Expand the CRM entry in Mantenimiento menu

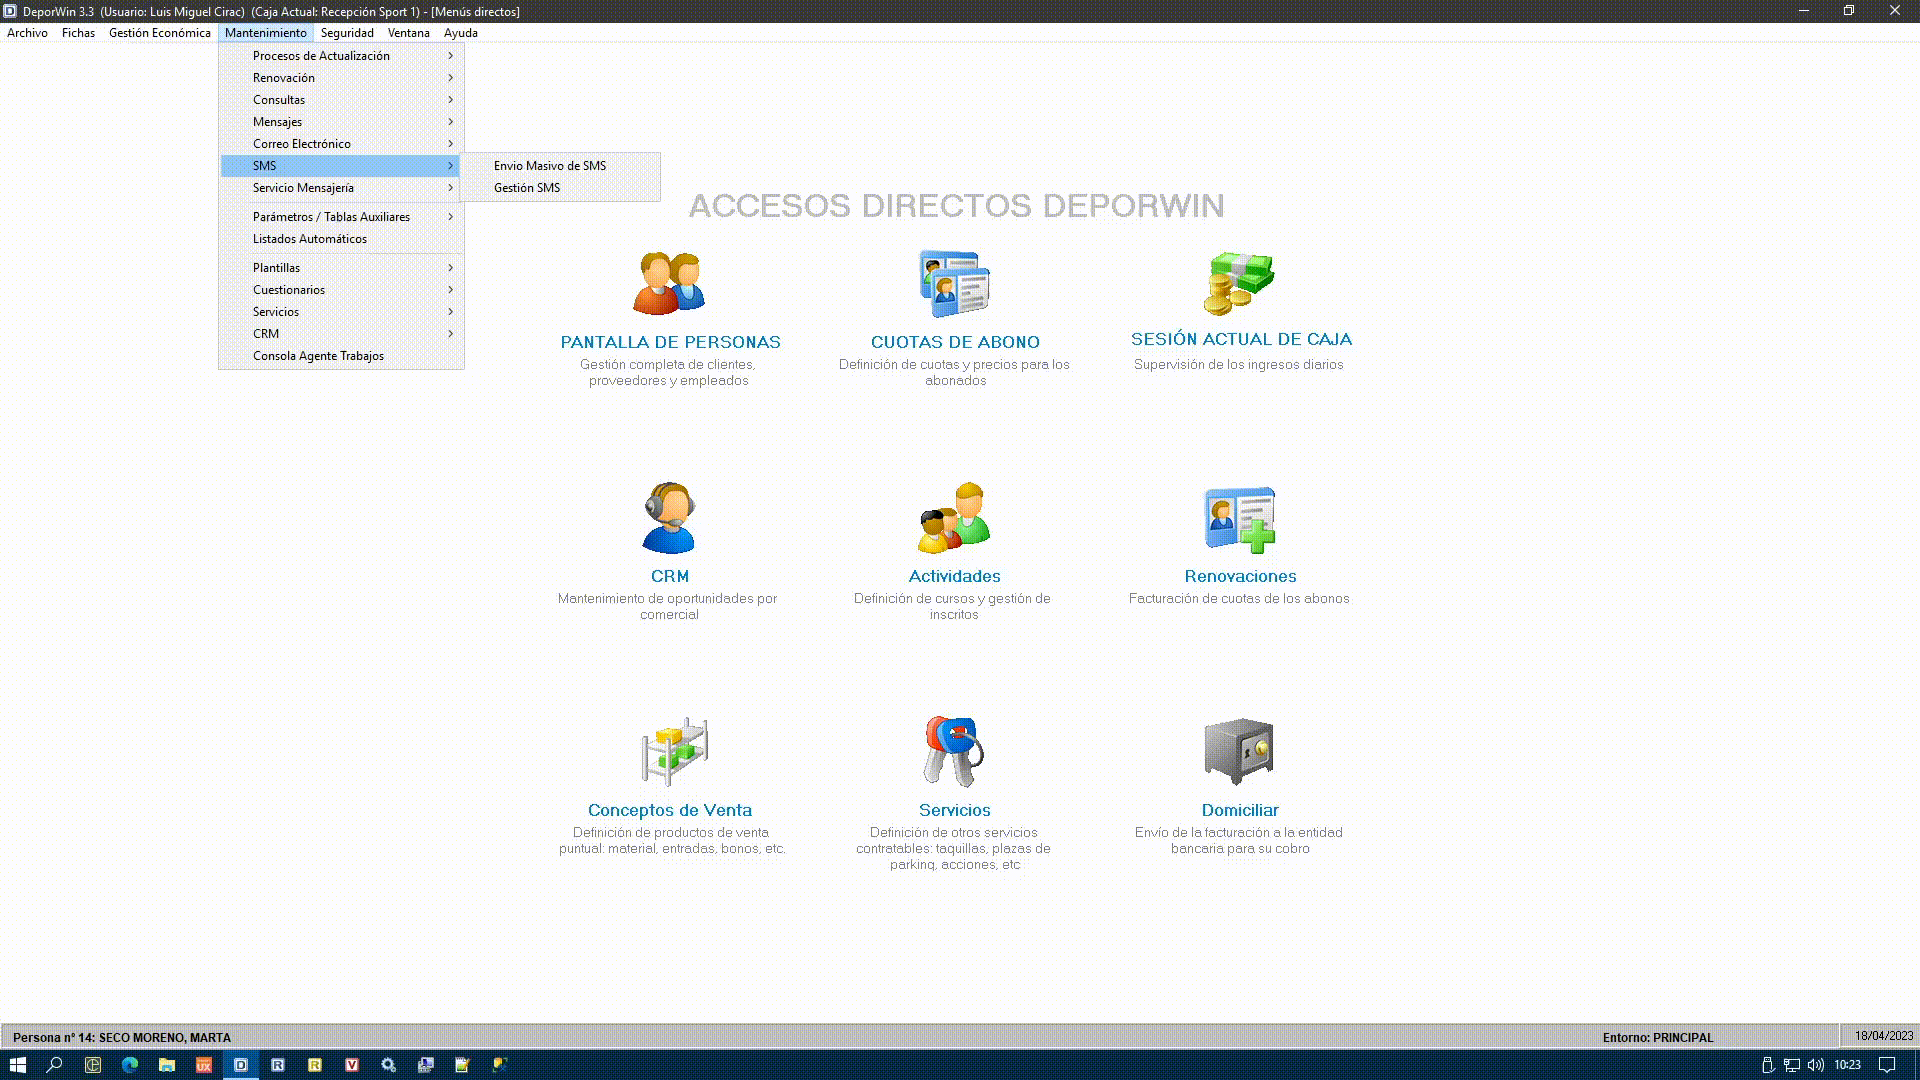[x=341, y=334]
